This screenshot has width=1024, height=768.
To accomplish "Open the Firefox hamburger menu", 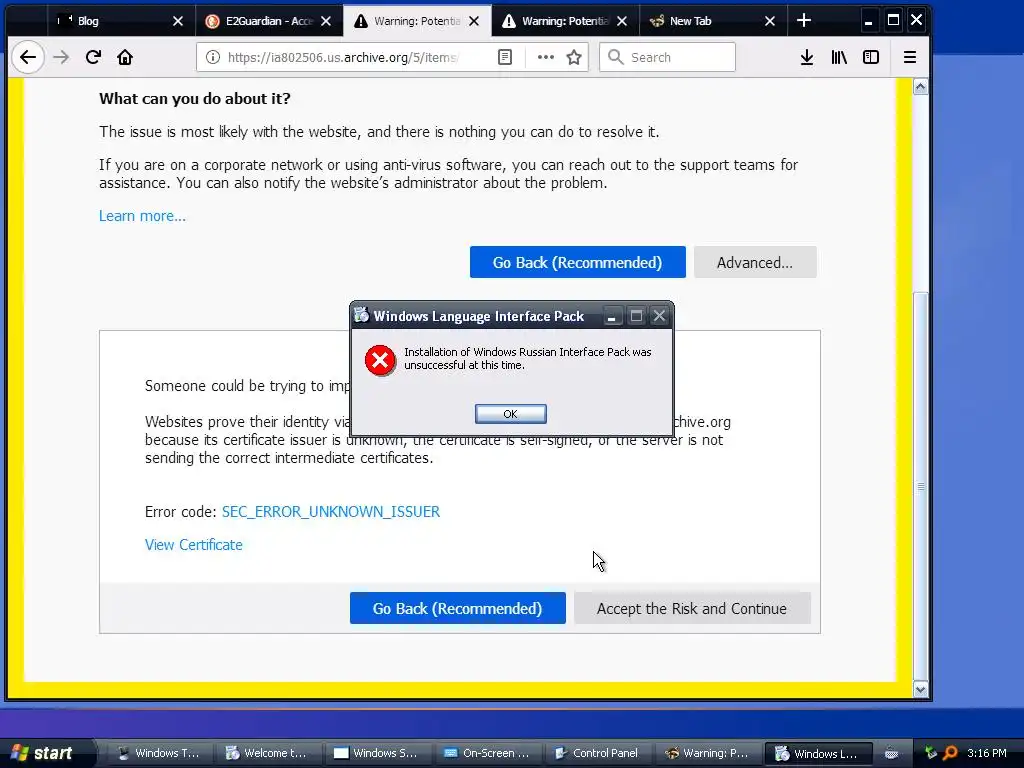I will tap(910, 57).
